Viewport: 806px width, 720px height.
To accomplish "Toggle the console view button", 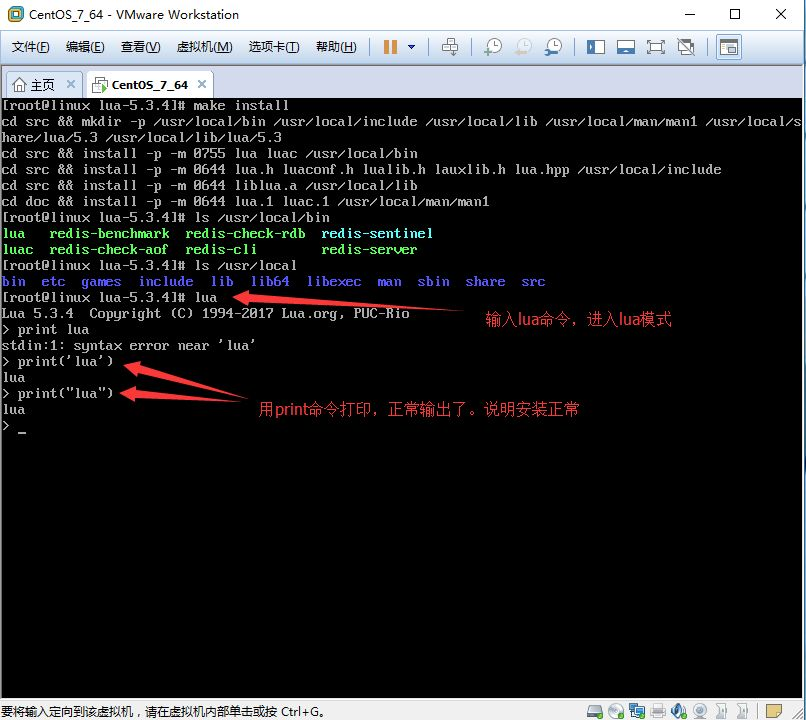I will 729,47.
